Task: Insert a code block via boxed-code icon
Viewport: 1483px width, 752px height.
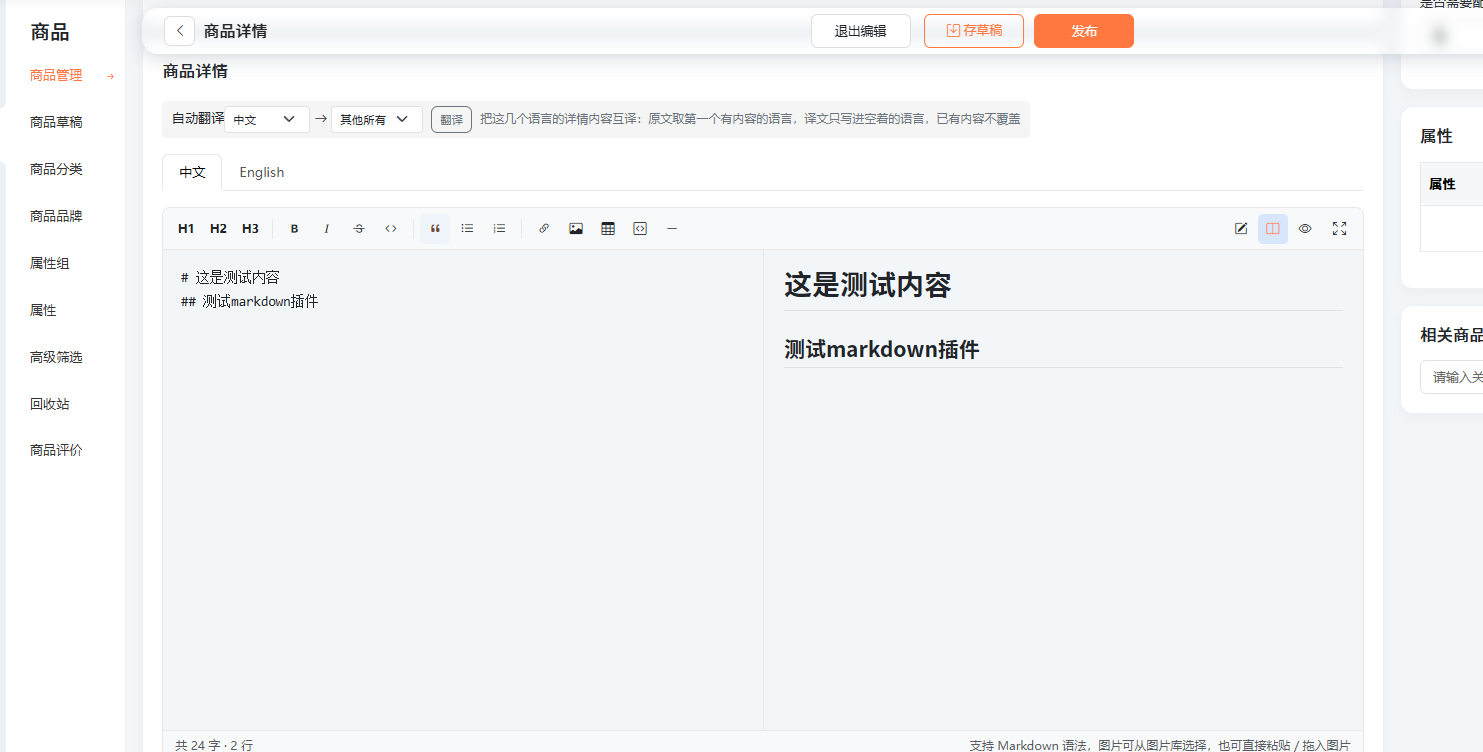Action: point(640,229)
